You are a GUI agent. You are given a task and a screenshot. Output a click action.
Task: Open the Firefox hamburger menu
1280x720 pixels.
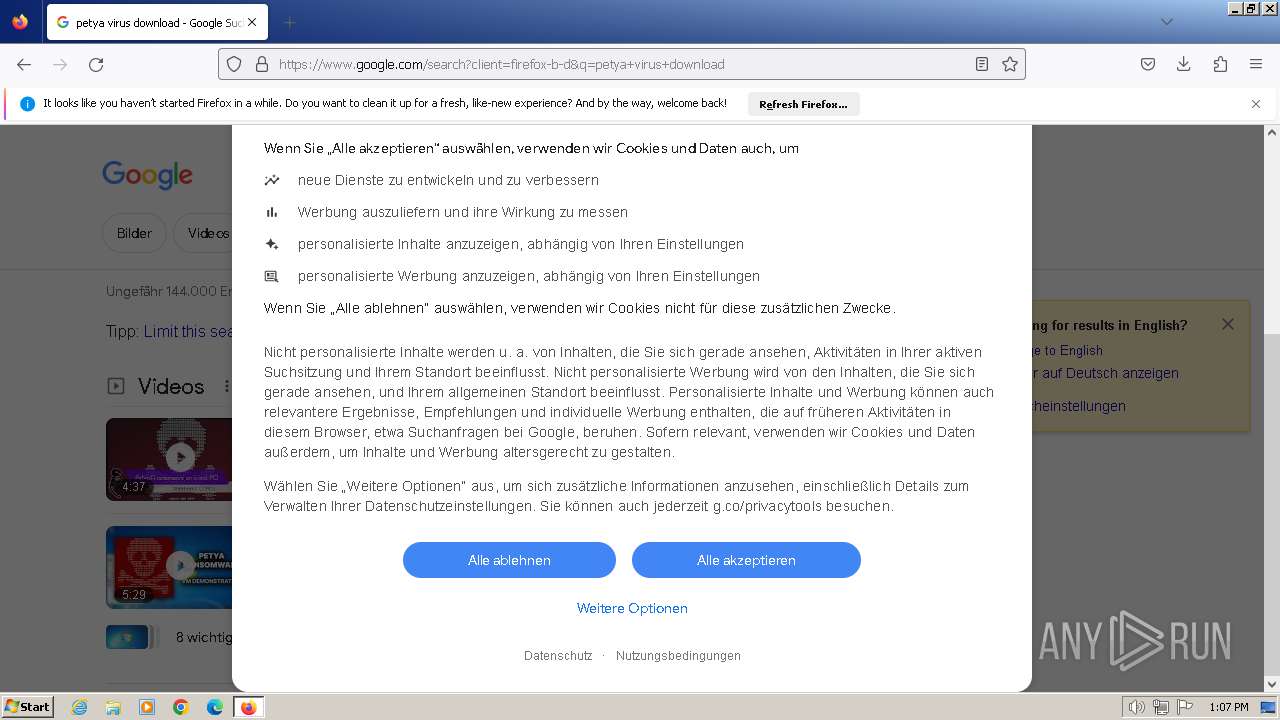coord(1256,64)
